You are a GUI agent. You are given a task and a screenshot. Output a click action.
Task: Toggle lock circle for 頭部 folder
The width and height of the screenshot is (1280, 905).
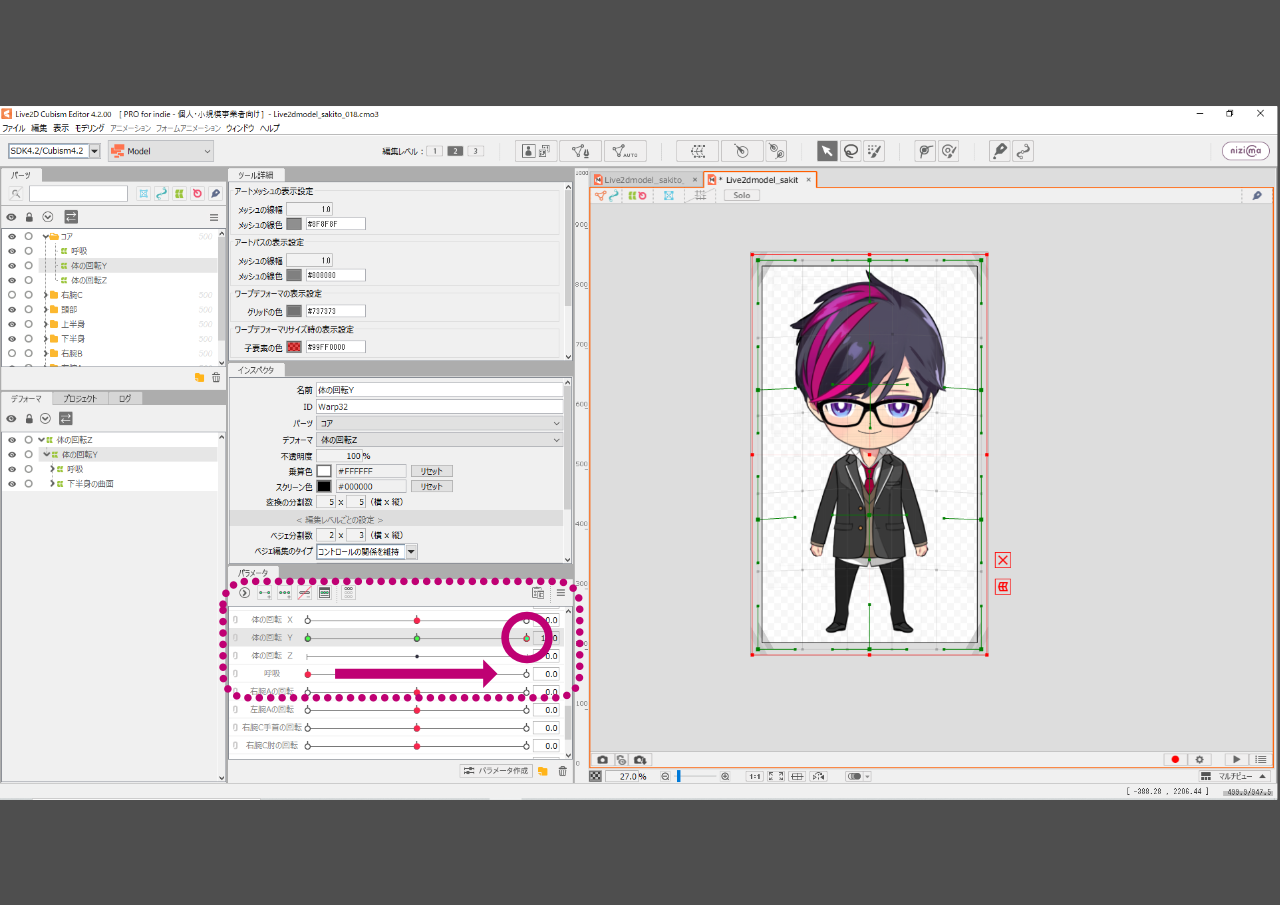(29, 310)
